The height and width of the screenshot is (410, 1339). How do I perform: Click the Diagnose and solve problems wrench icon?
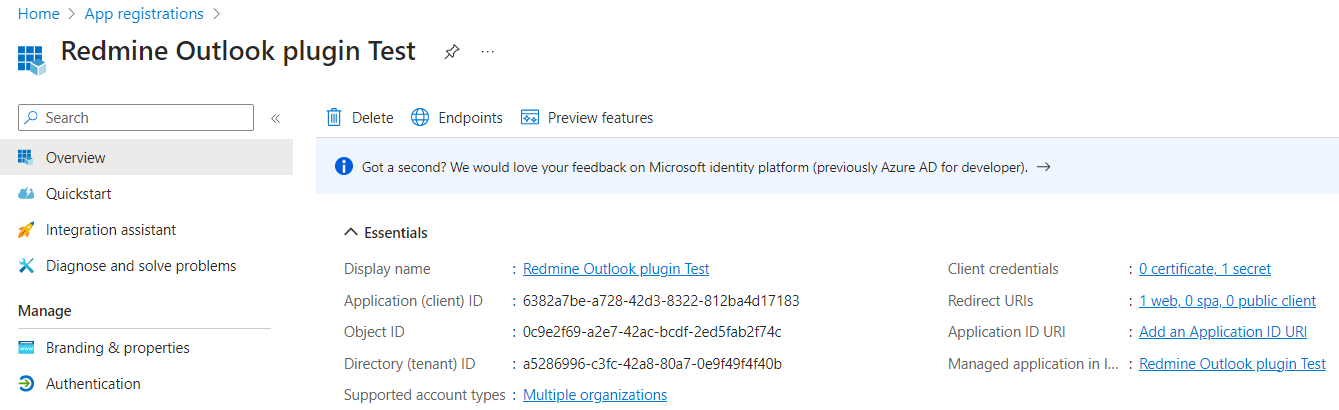pos(26,266)
